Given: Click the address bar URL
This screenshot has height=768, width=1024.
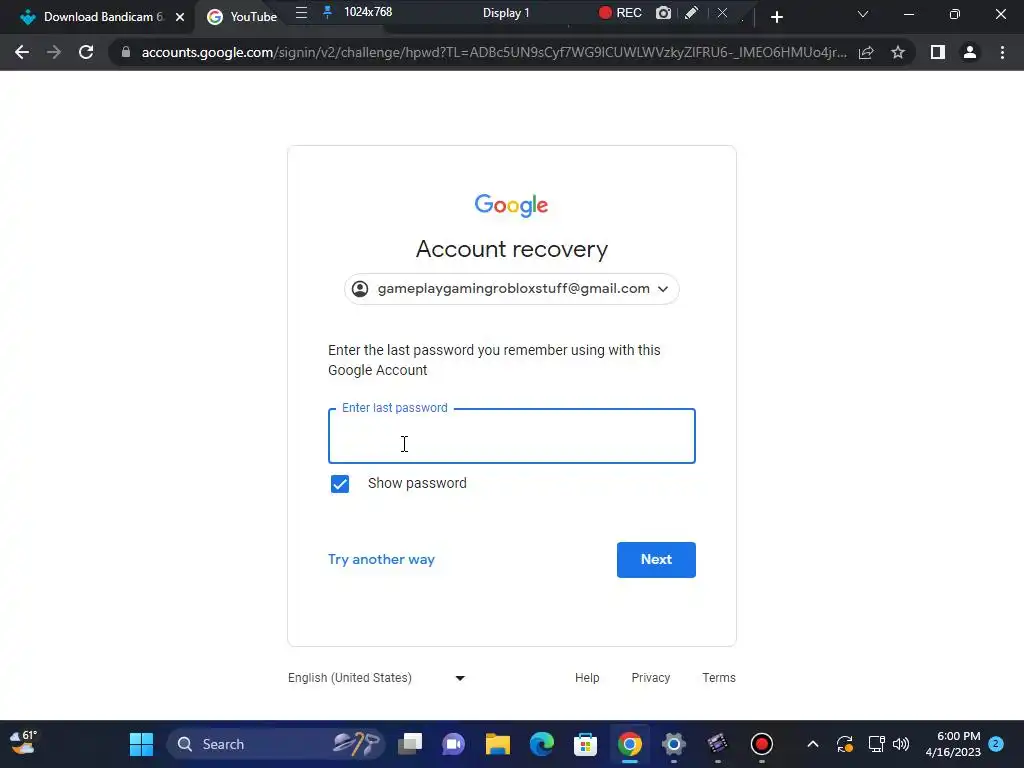Looking at the screenshot, I should point(494,52).
